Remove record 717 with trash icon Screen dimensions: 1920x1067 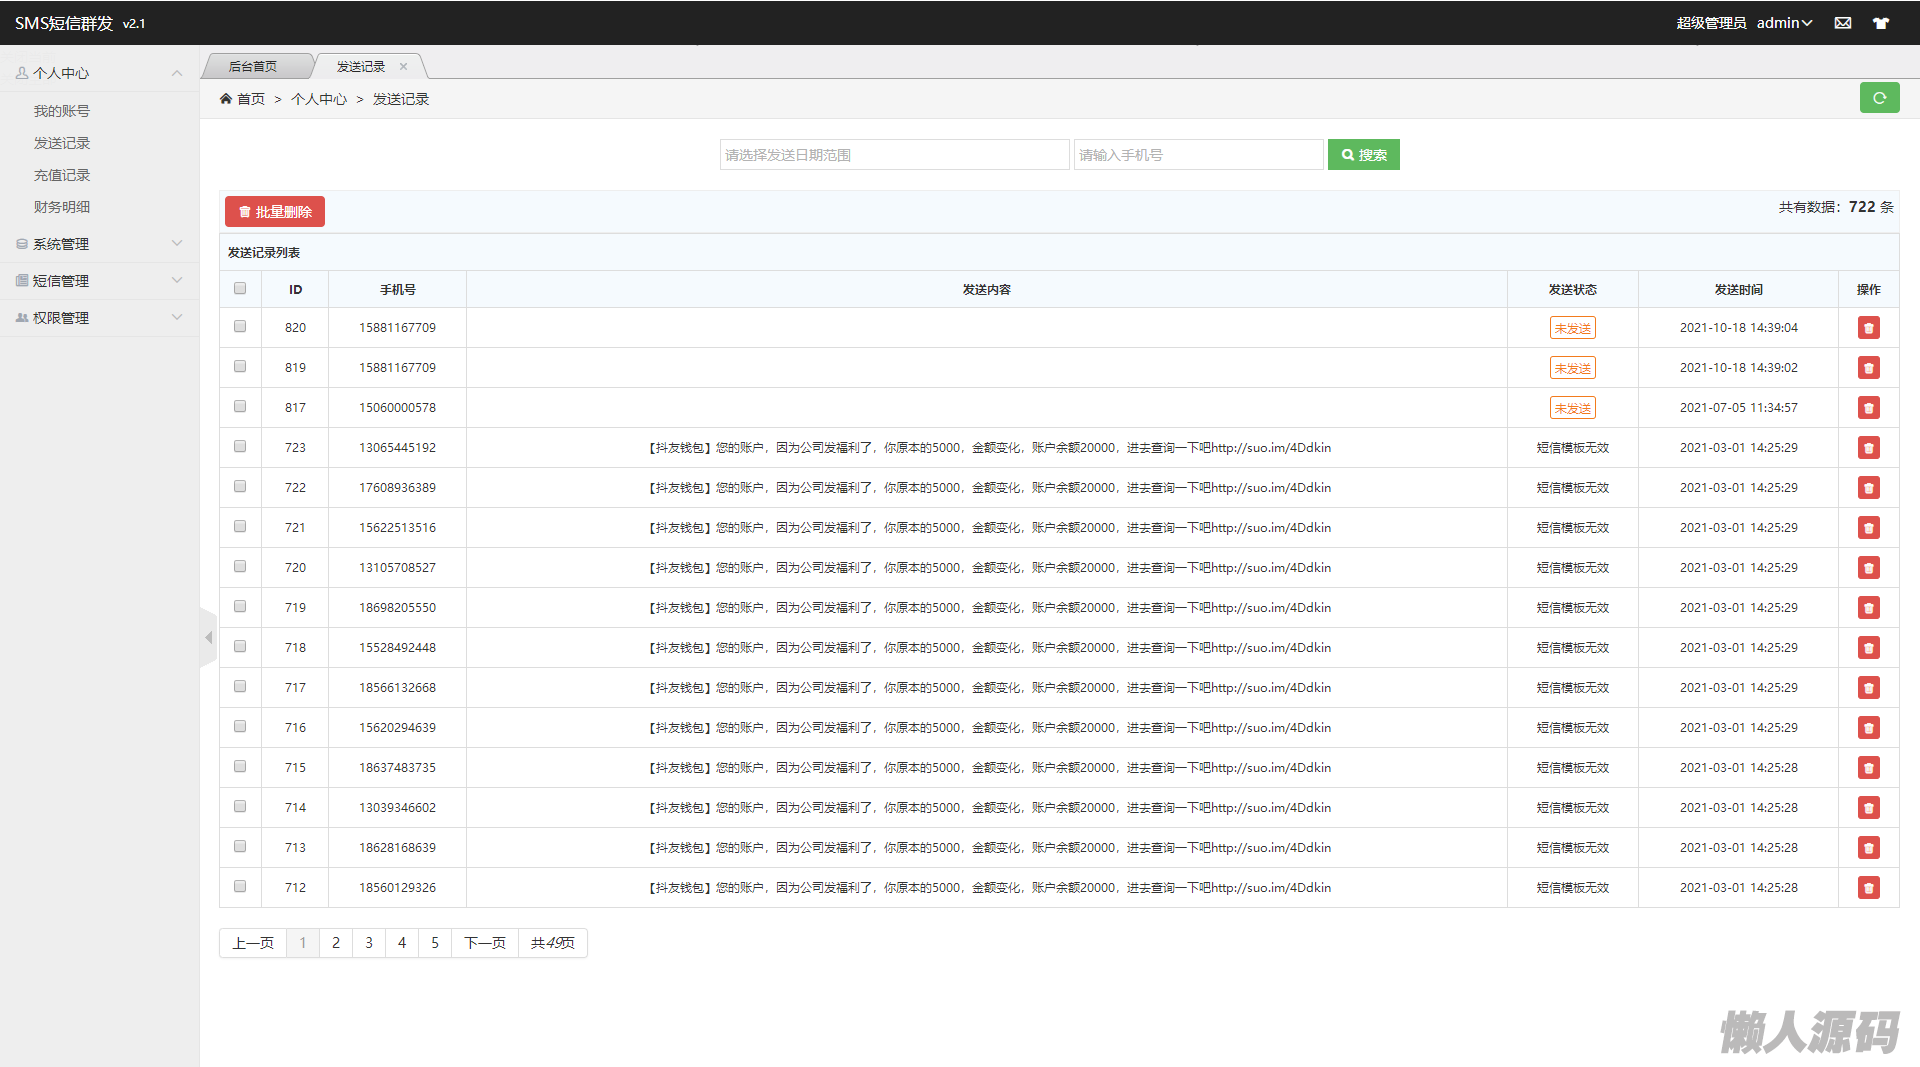tap(1868, 688)
